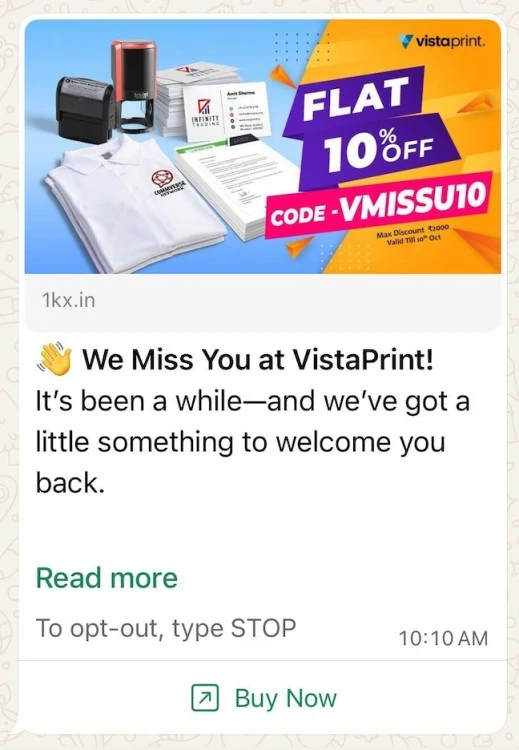This screenshot has height=750, width=519.
Task: Click the Max Discount validity fine print
Action: [412, 235]
